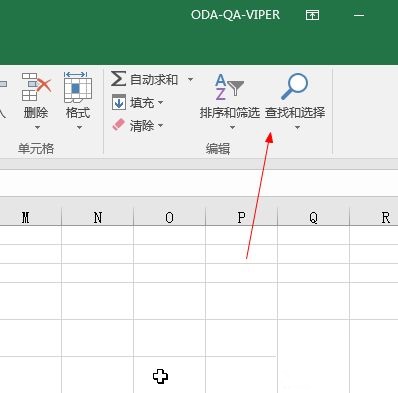Click the 查找和选择 label
This screenshot has width=398, height=393.
pos(295,113)
